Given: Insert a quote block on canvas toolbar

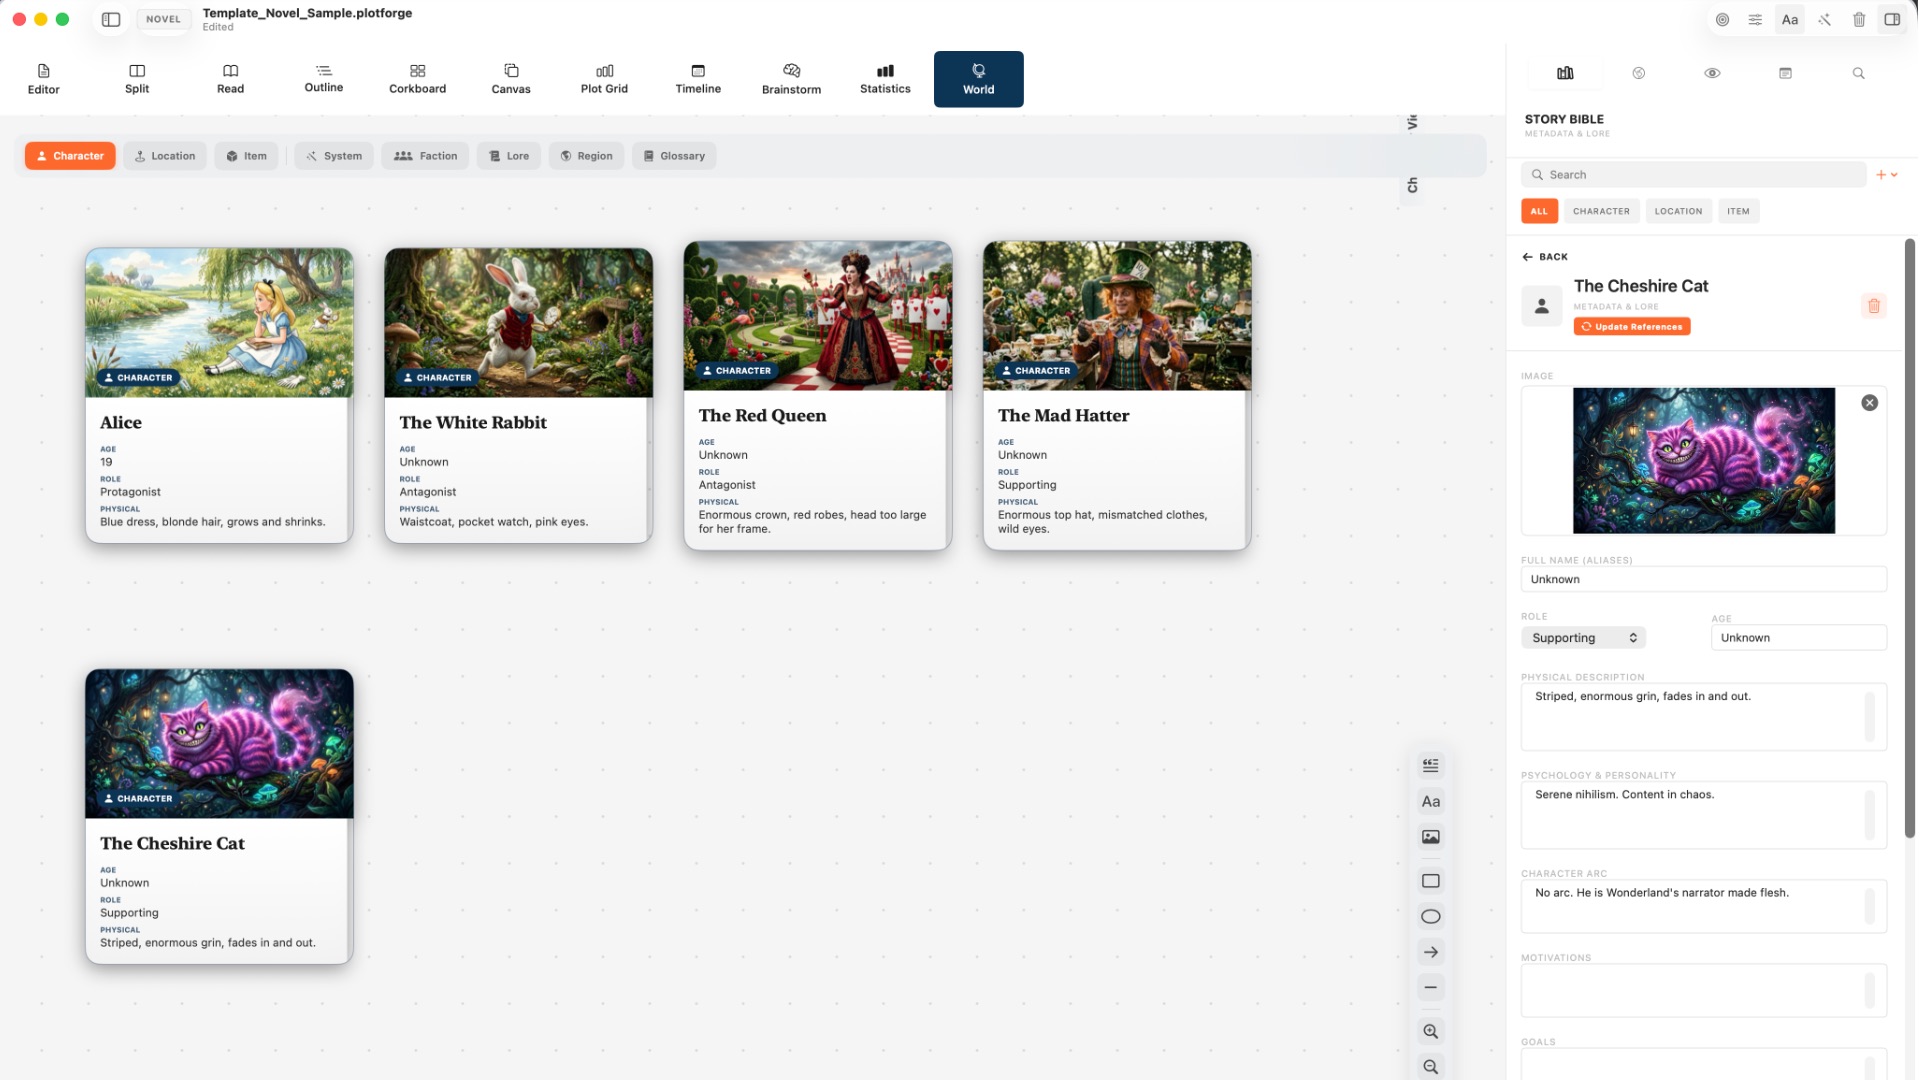Looking at the screenshot, I should (x=1431, y=765).
